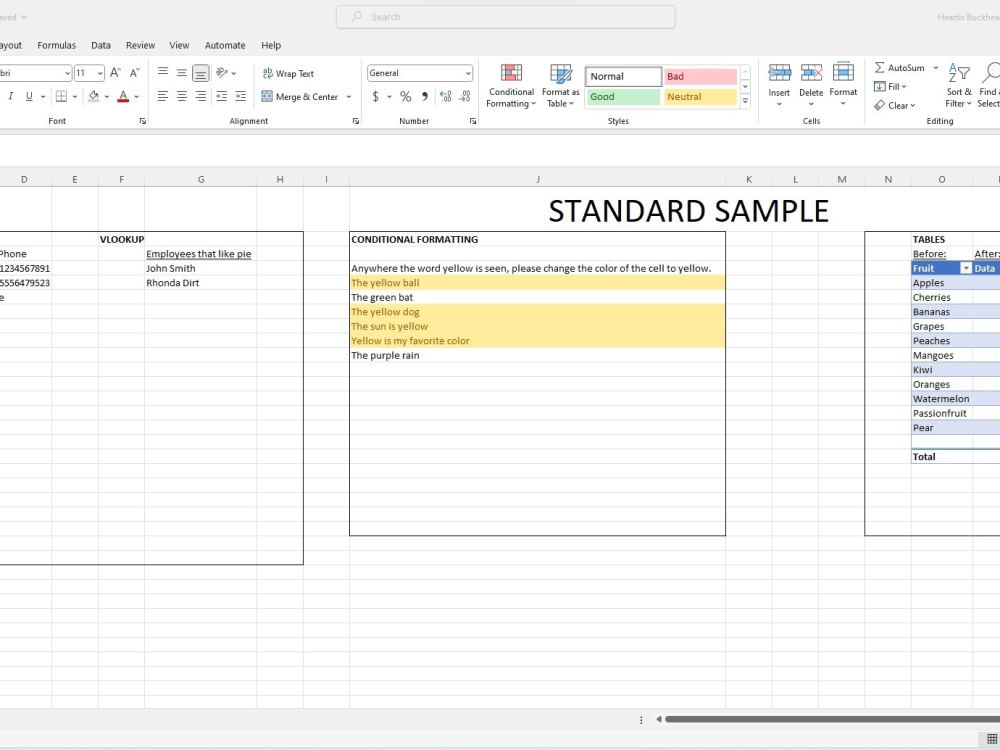Toggle italic formatting
Viewport: 1000px width, 750px height.
(x=11, y=96)
